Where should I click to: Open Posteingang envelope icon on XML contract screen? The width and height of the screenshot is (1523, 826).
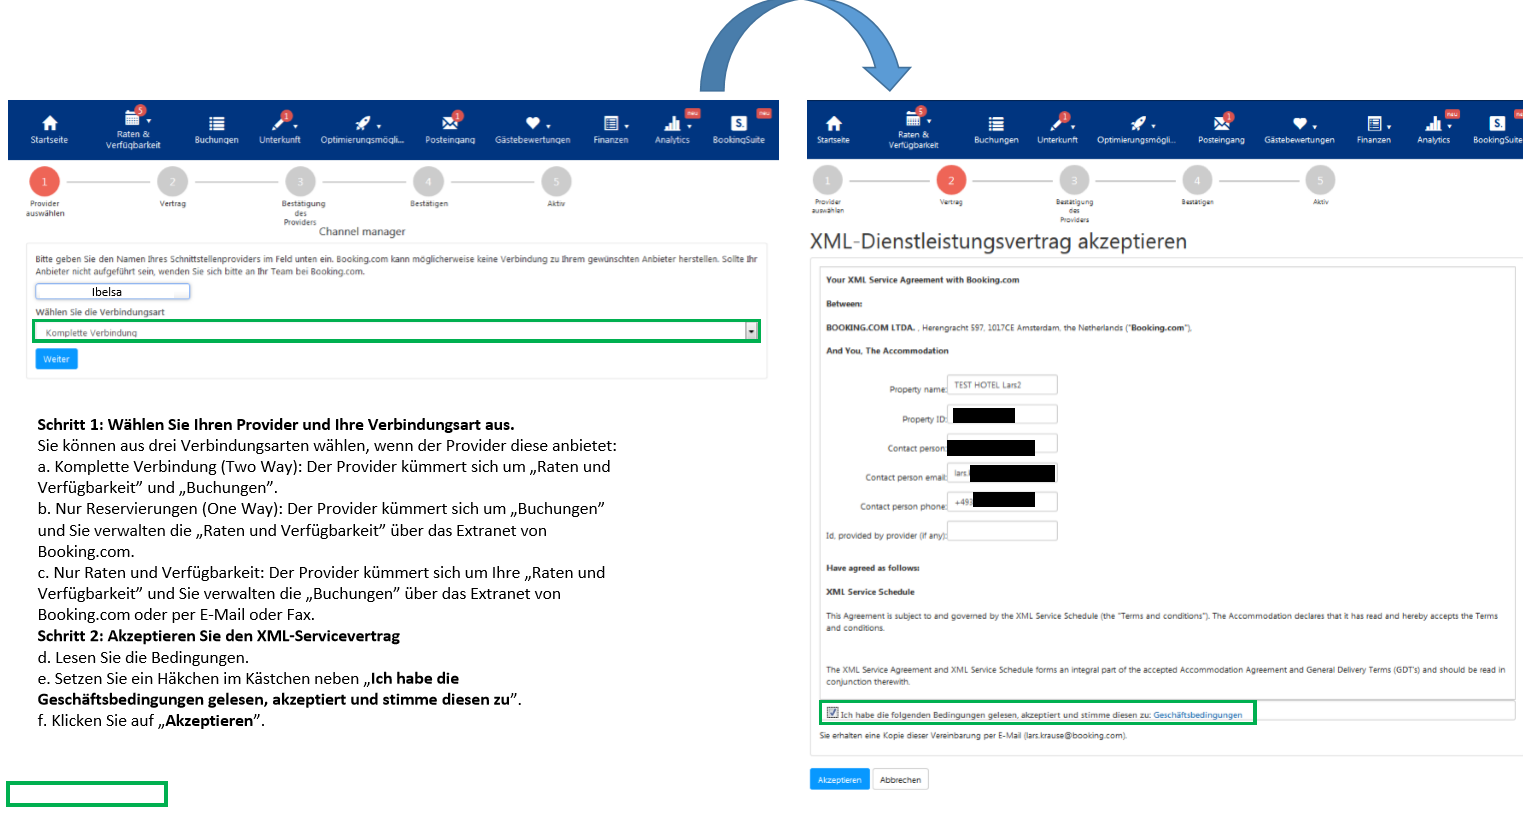pos(1221,124)
